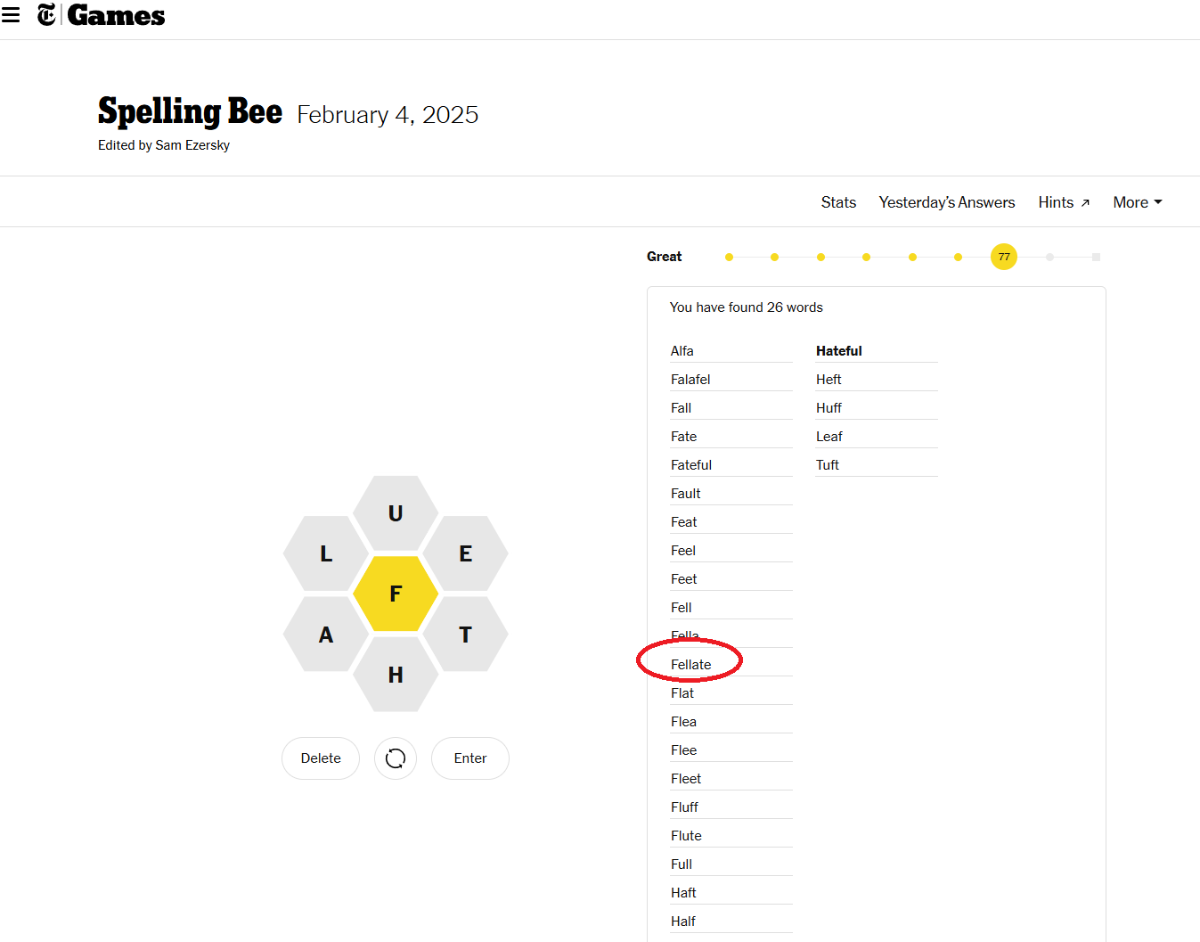This screenshot has height=942, width=1200.
Task: Select the letter E hexagon
Action: tap(465, 554)
